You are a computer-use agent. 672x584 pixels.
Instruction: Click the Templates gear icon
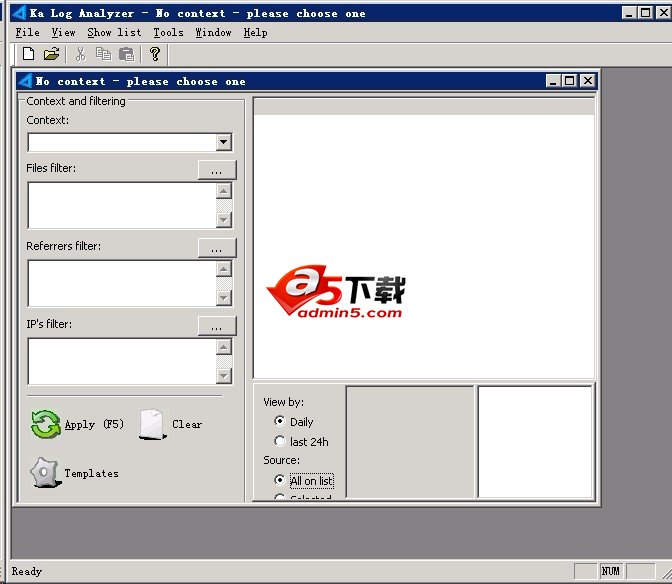tap(44, 473)
